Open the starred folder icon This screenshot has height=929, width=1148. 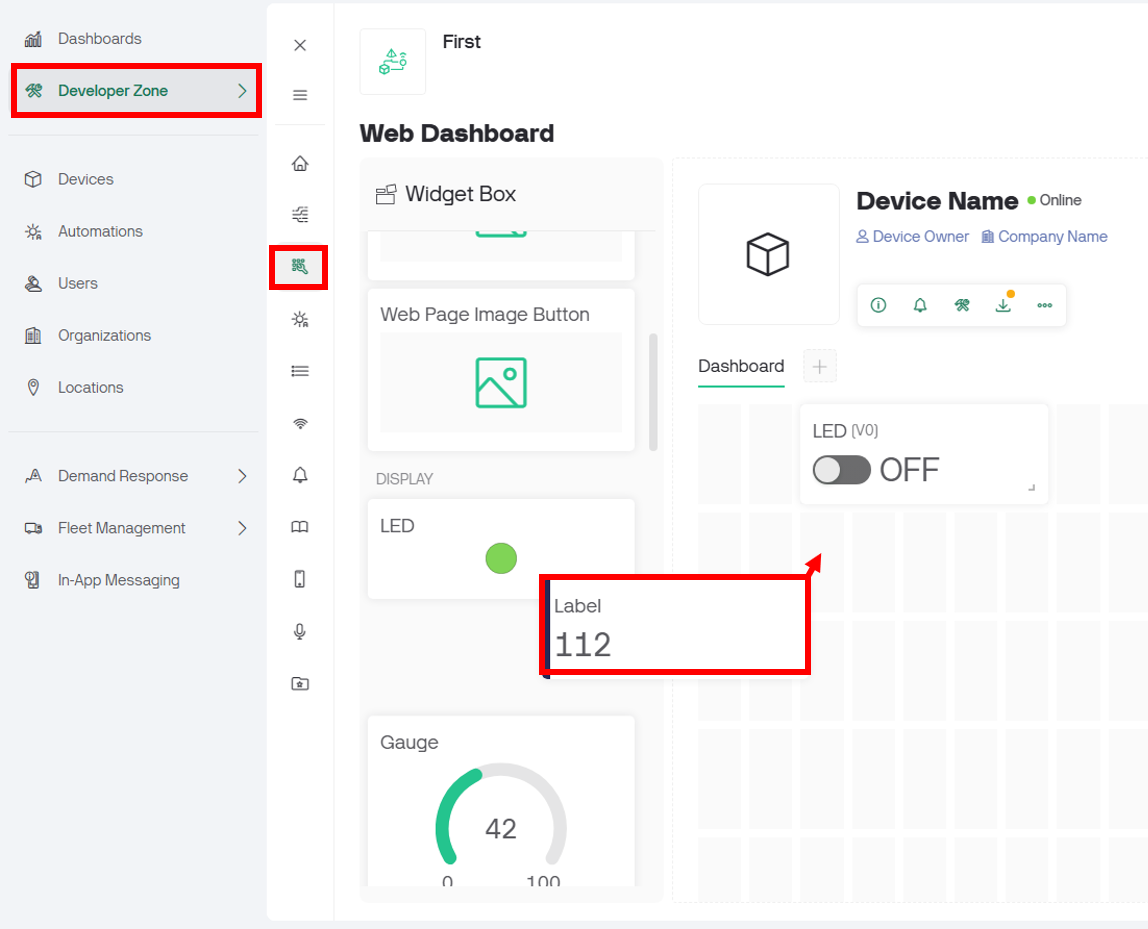coord(299,684)
